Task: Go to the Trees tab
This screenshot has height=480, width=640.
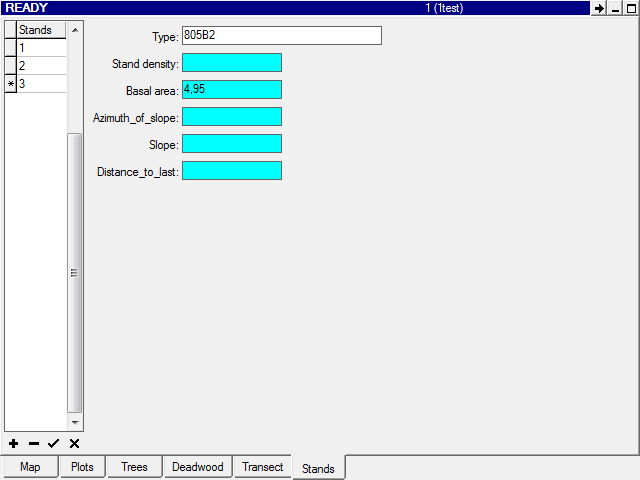Action: [x=134, y=467]
